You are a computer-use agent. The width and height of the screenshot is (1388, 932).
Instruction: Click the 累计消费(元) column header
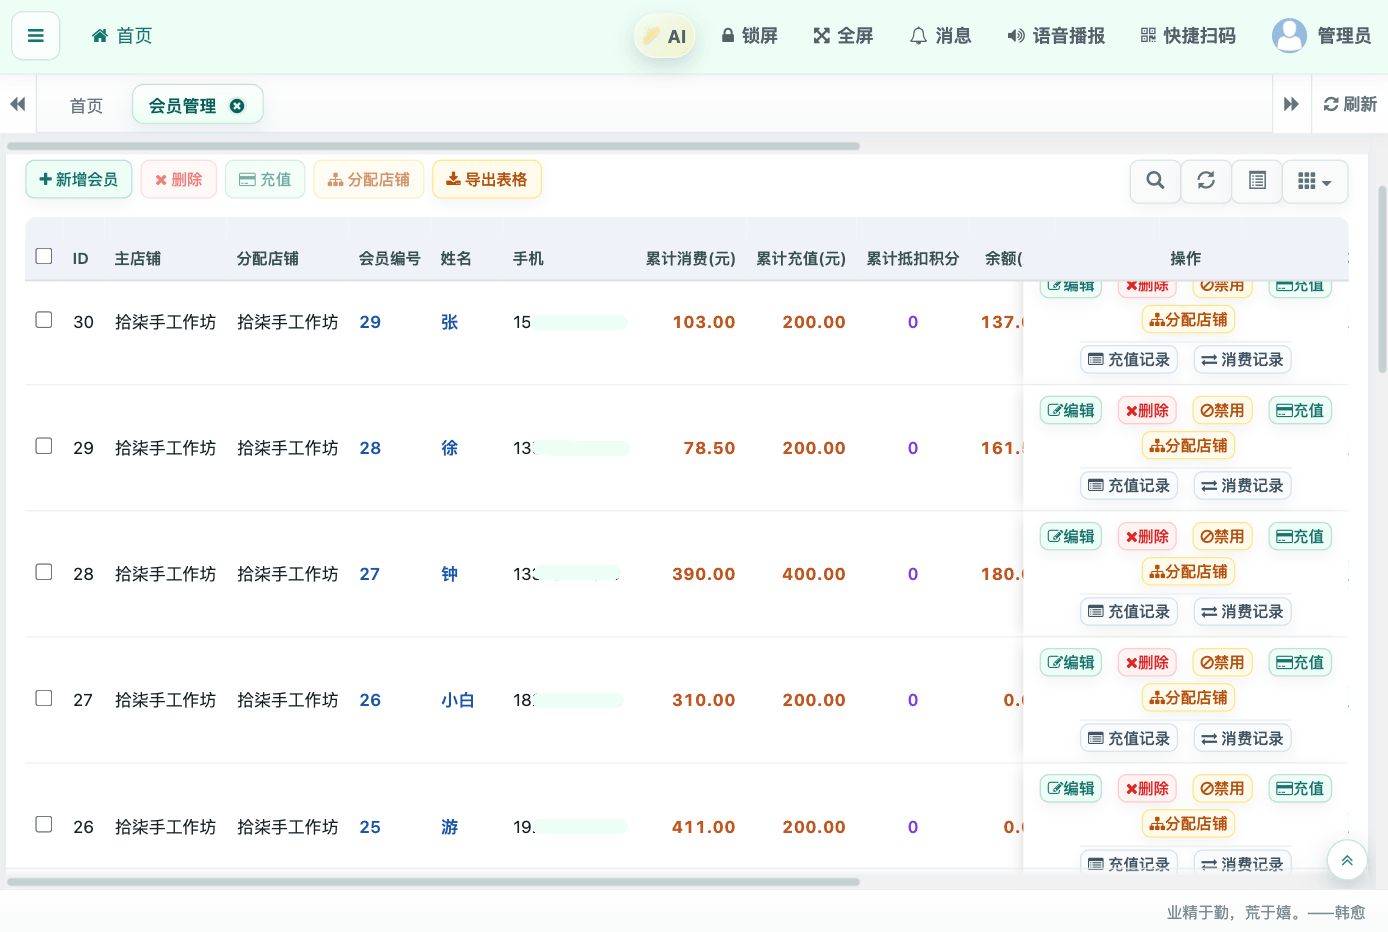(690, 259)
